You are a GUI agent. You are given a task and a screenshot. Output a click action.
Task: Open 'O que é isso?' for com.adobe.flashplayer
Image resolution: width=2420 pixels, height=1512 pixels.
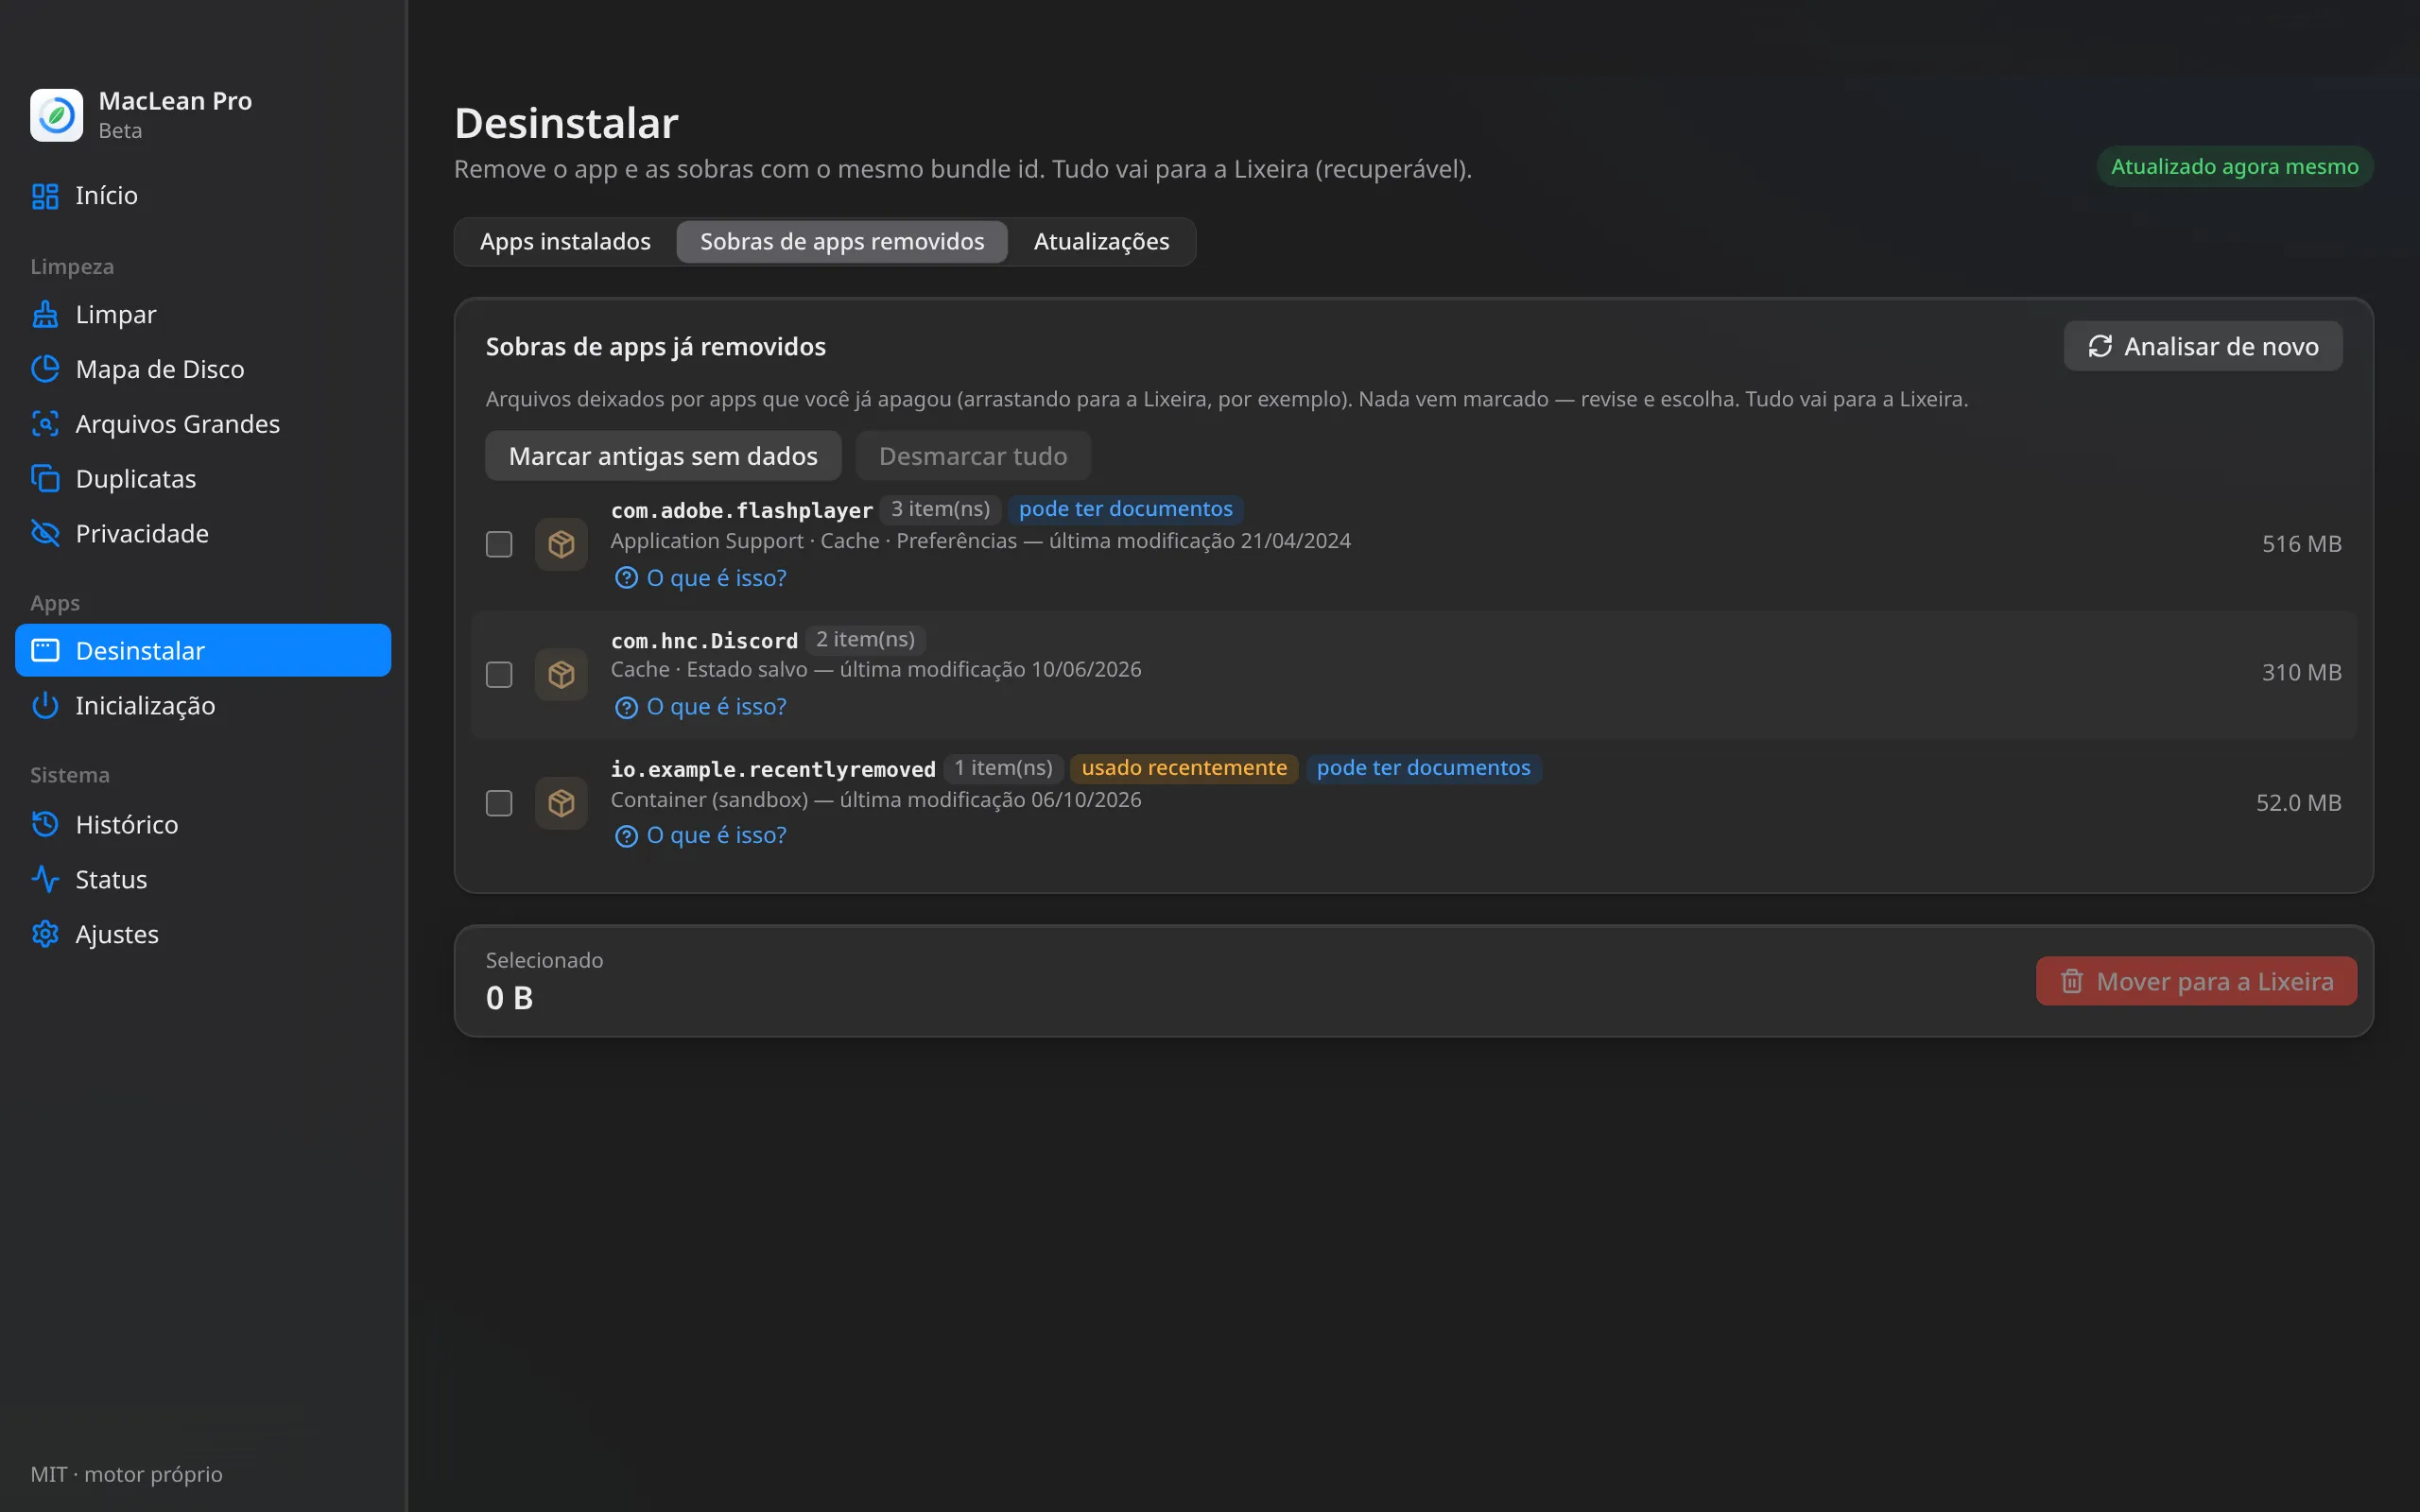coord(701,578)
